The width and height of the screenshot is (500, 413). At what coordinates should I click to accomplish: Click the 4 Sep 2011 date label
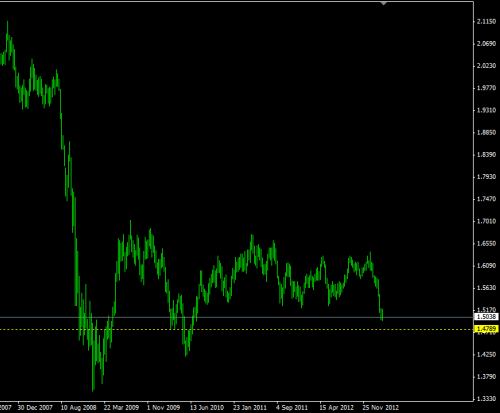292,407
